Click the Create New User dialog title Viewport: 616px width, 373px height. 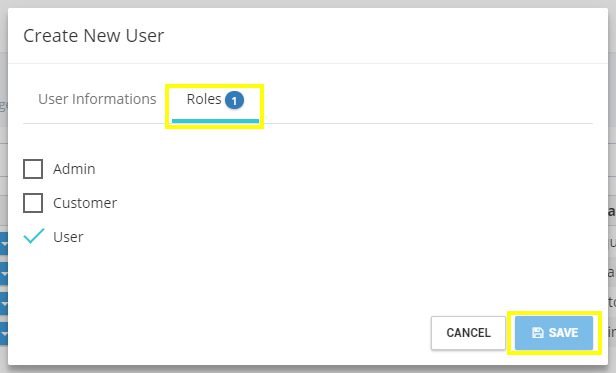click(x=94, y=36)
